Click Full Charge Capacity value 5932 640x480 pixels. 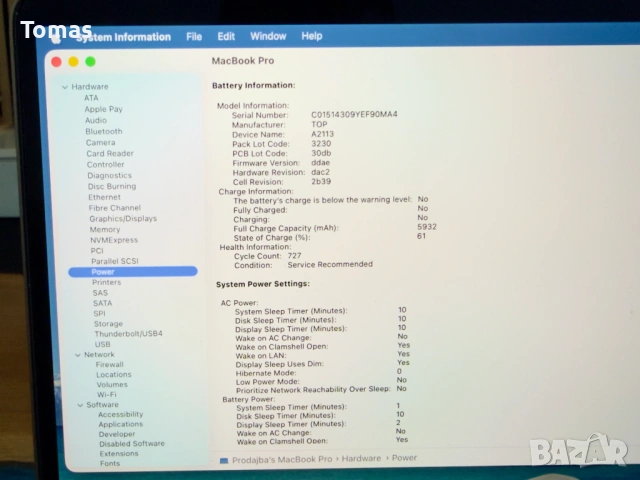point(427,227)
